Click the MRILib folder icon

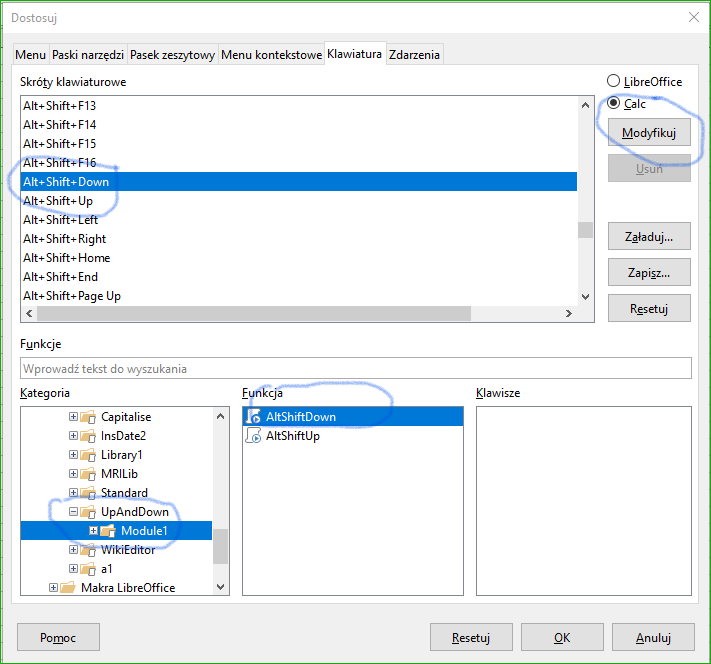pos(88,474)
